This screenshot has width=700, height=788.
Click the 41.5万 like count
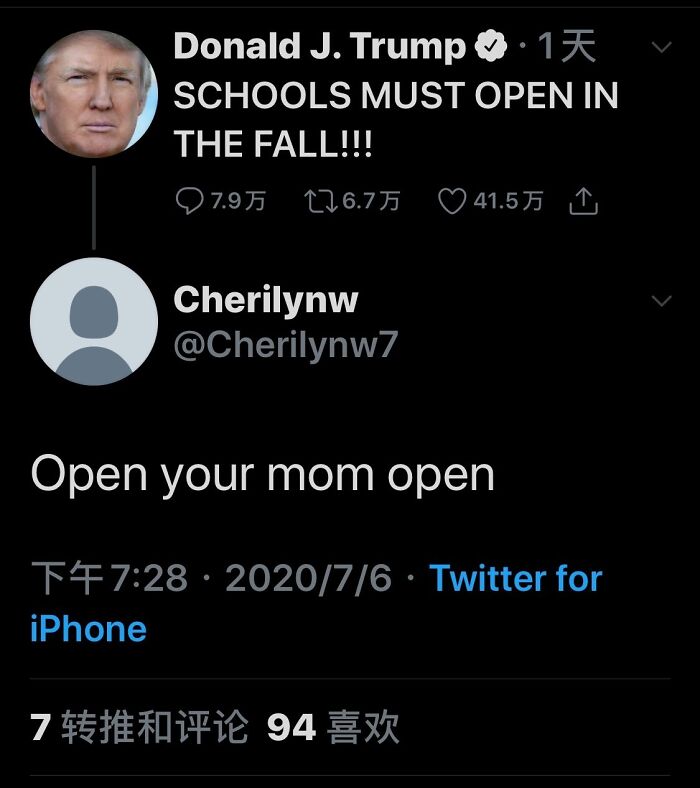(x=508, y=201)
